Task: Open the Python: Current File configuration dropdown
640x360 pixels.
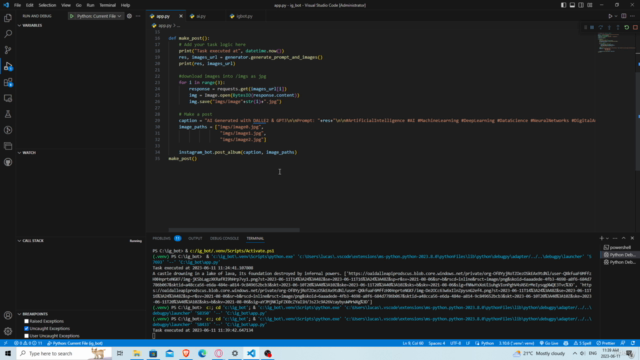Action: (x=99, y=16)
